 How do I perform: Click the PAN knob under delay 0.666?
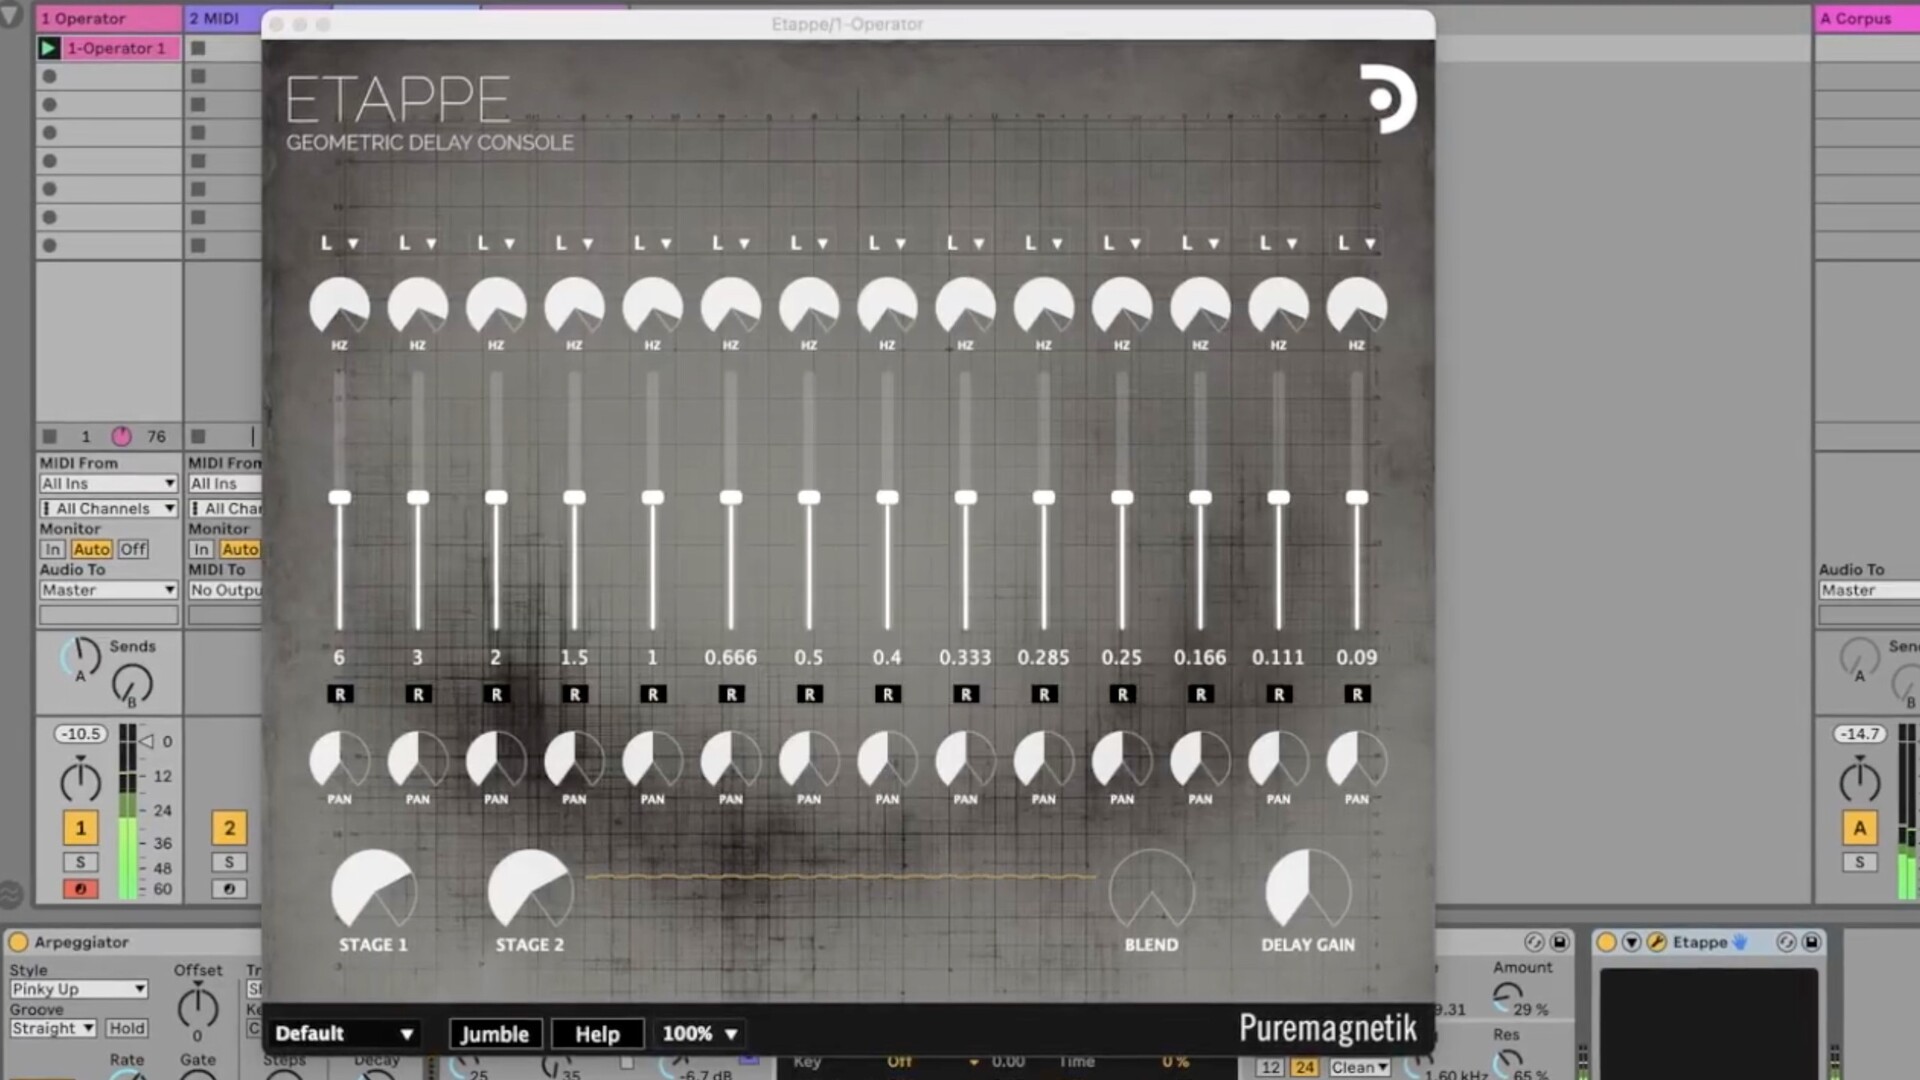click(x=731, y=761)
